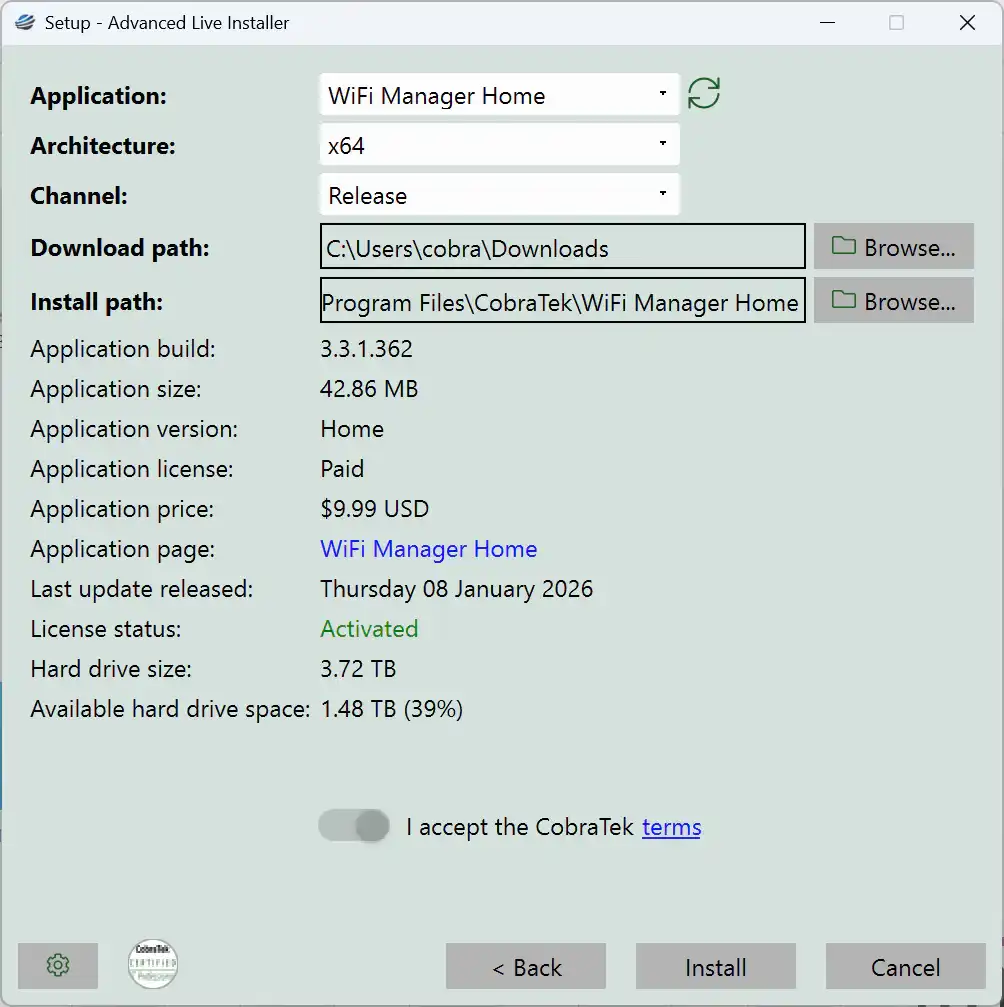
Task: Browse for a new Install path folder
Action: point(893,301)
